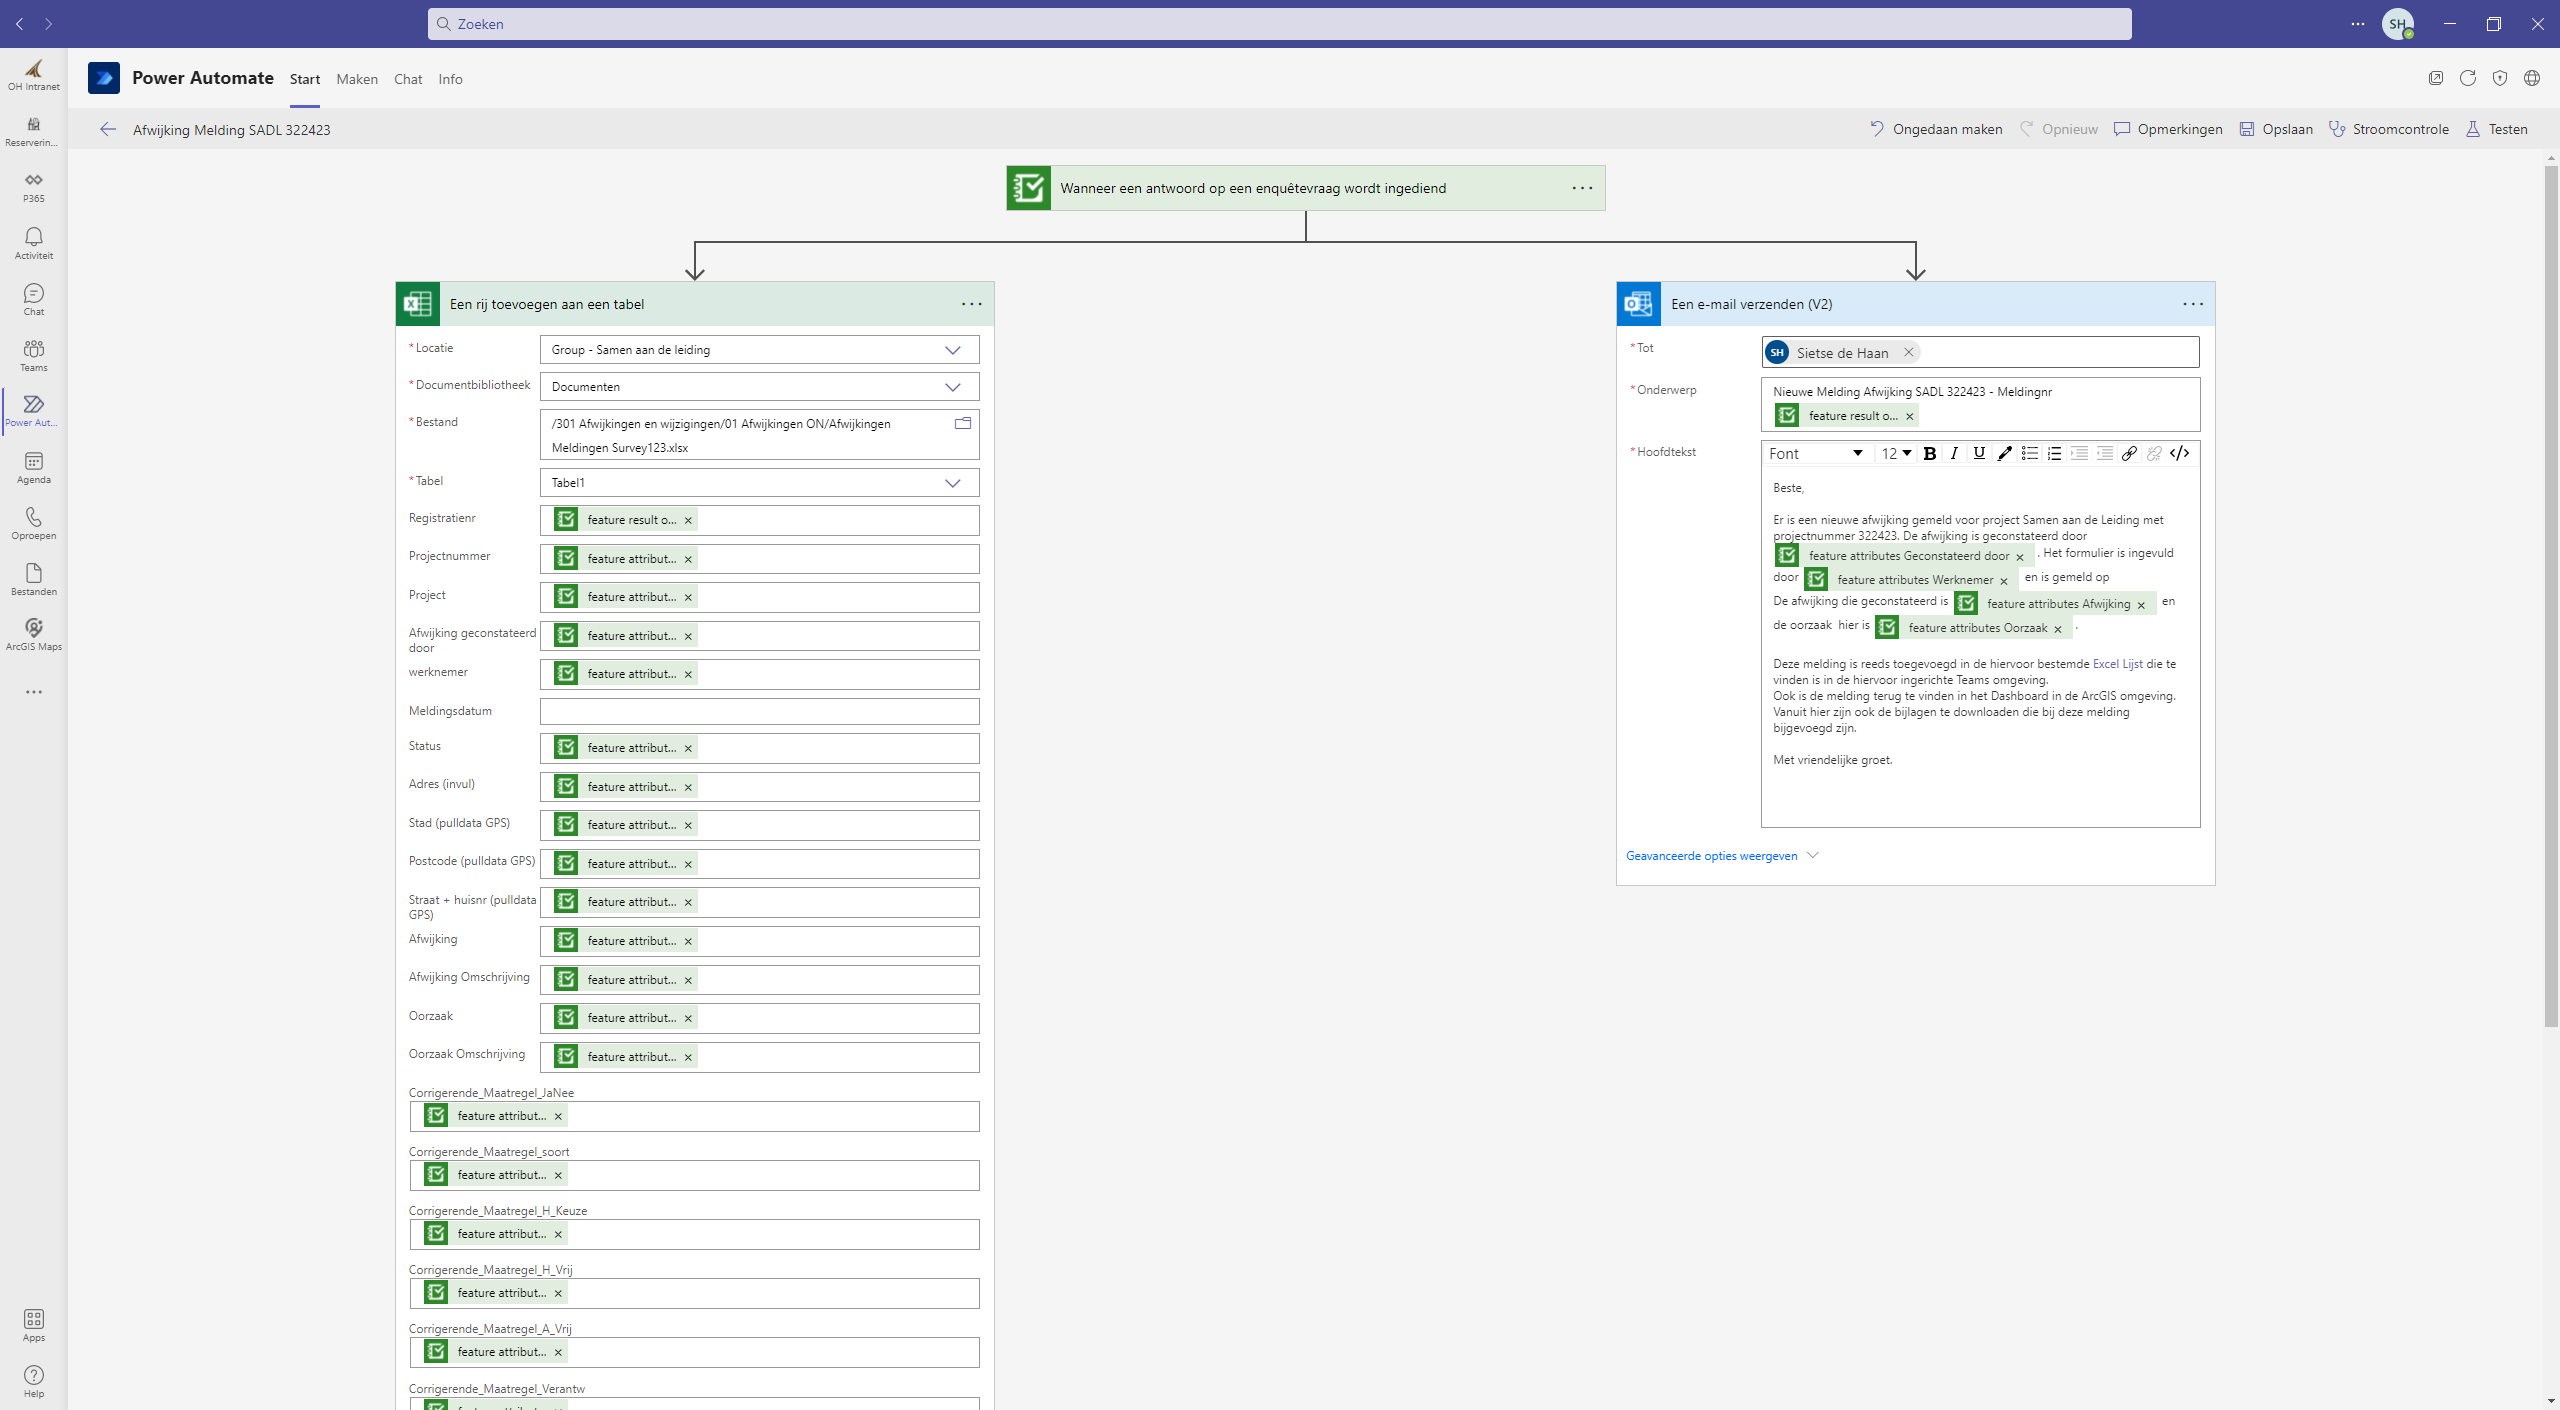
Task: Switch to HTML code view in editor
Action: click(x=2180, y=453)
